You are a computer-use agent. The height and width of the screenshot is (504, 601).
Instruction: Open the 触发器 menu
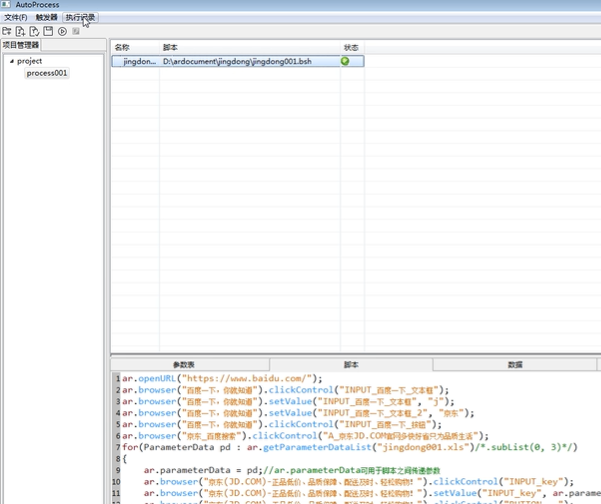click(x=46, y=17)
